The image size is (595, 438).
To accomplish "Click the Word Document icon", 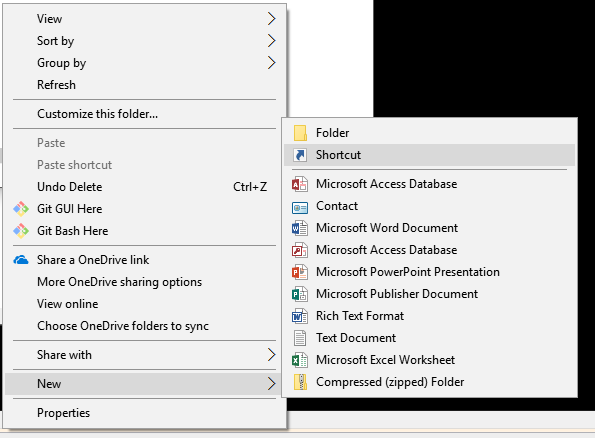I will (x=300, y=228).
